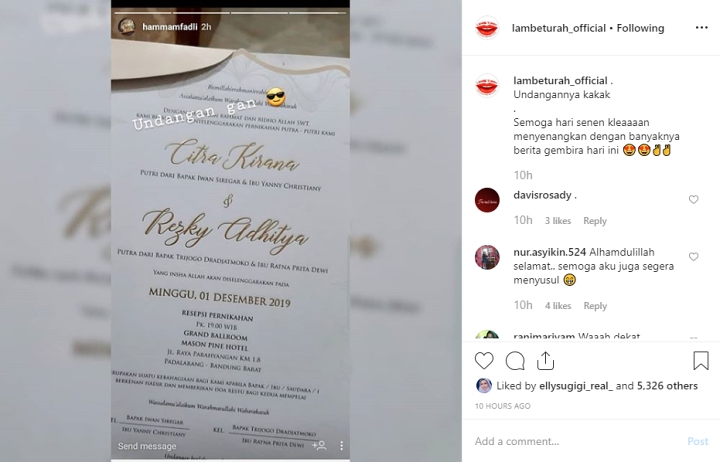Like the post with the heart icon
This screenshot has height=462, width=720.
click(484, 361)
